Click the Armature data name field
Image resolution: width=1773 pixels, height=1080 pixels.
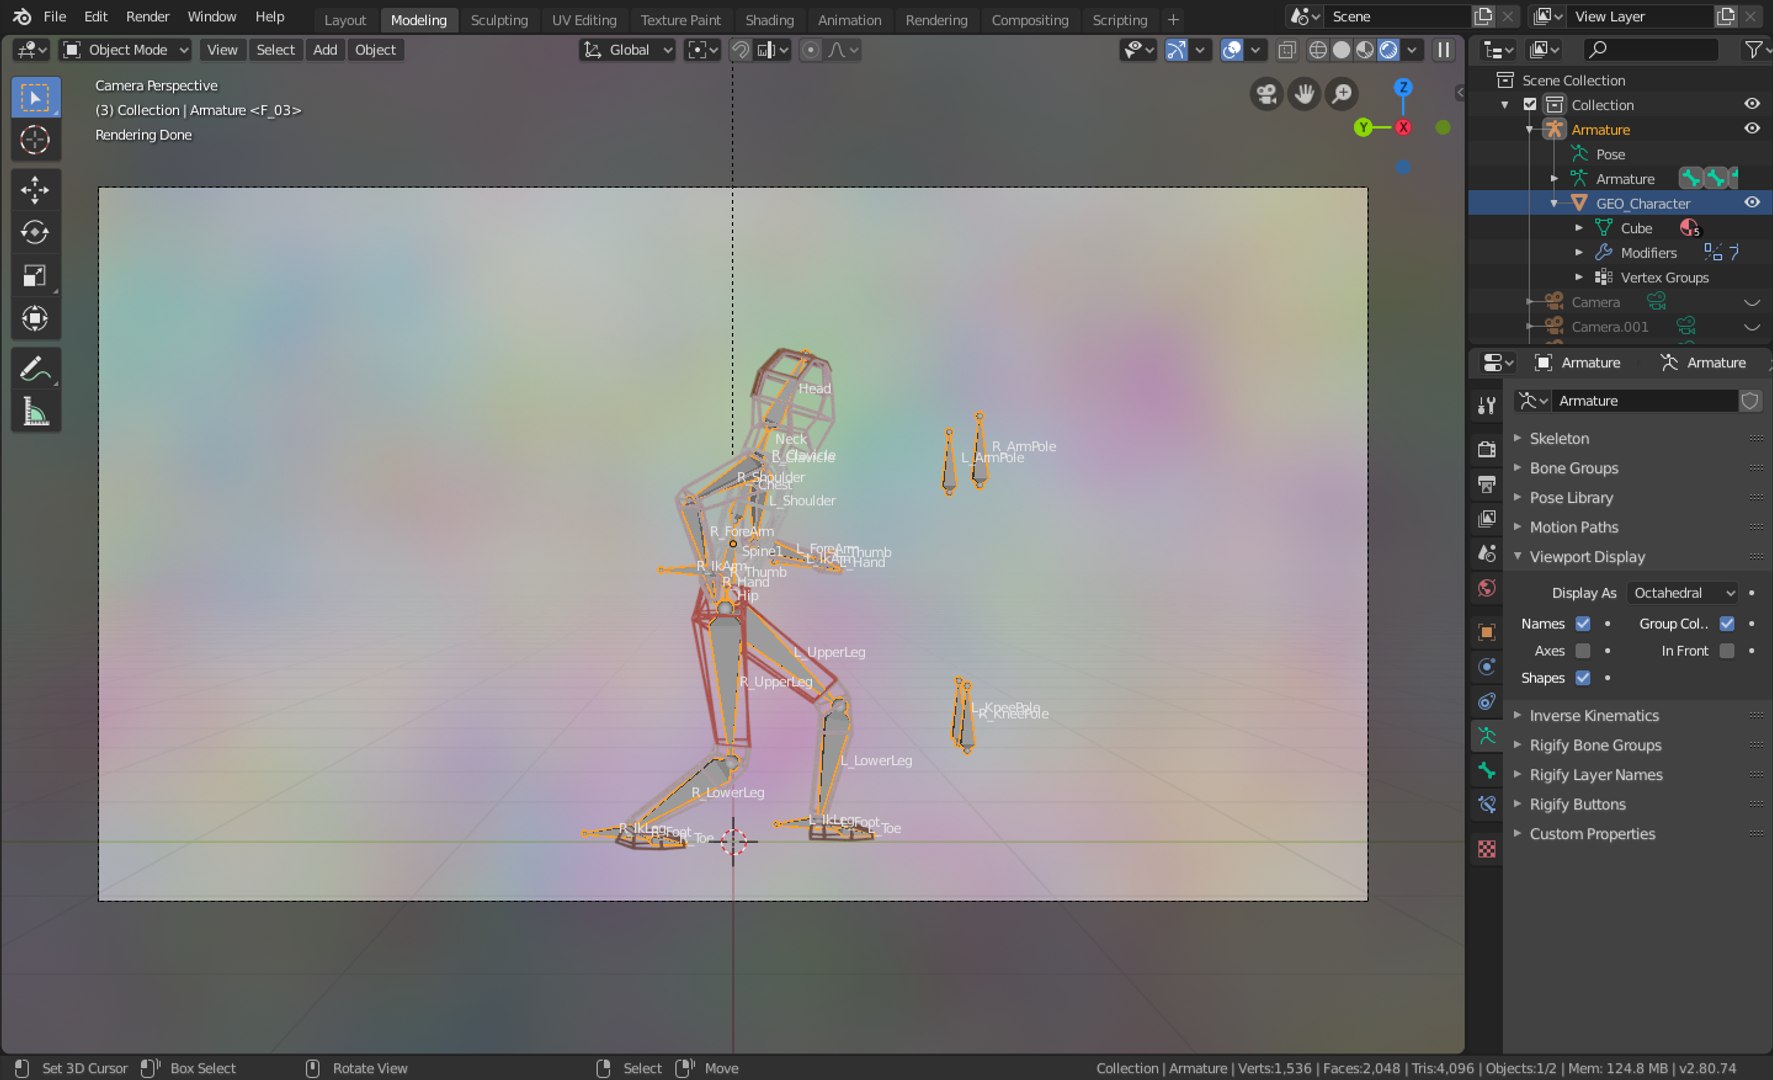tap(1646, 401)
